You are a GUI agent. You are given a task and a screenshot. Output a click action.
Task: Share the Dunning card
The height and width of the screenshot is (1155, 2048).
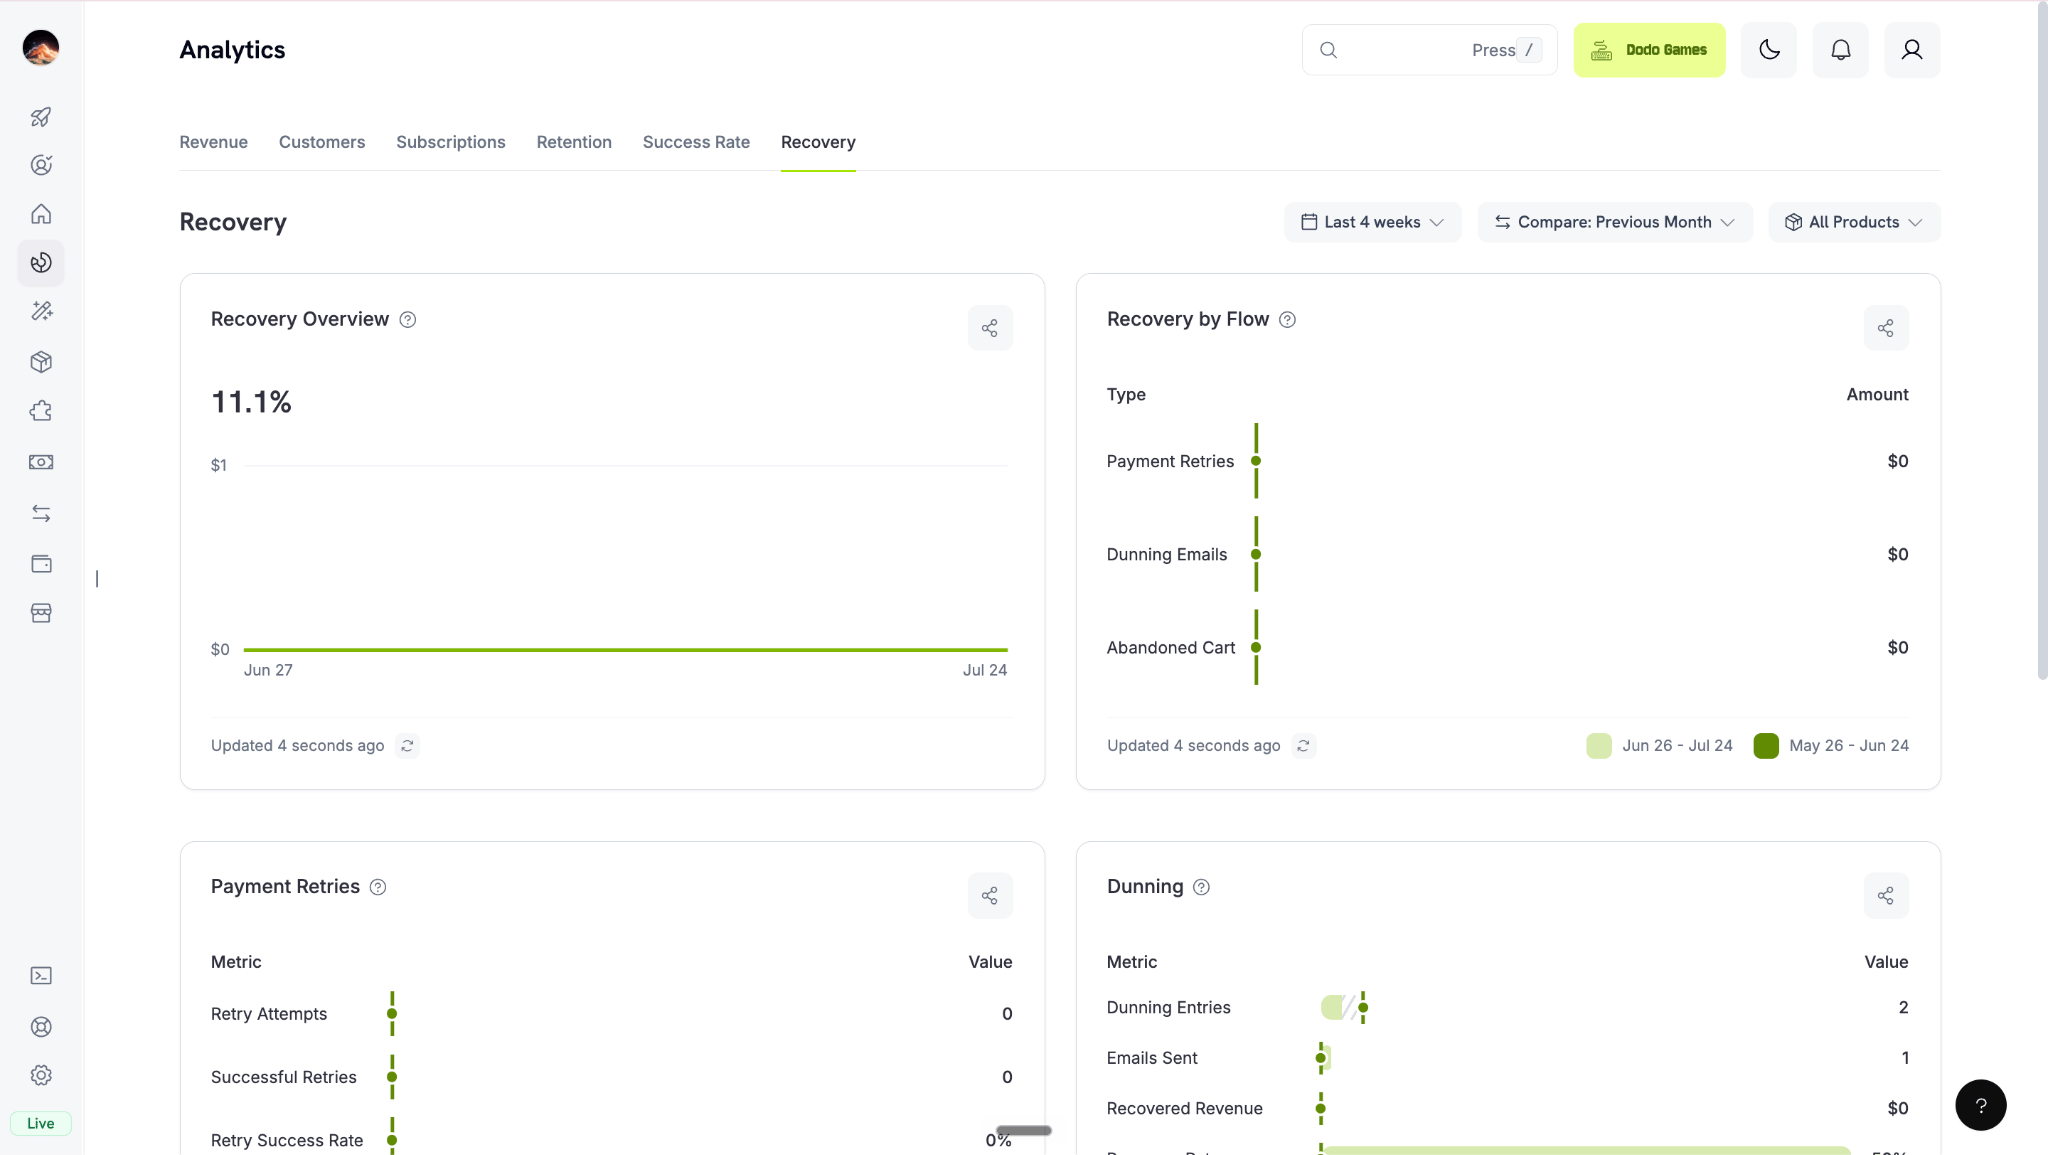(x=1886, y=896)
